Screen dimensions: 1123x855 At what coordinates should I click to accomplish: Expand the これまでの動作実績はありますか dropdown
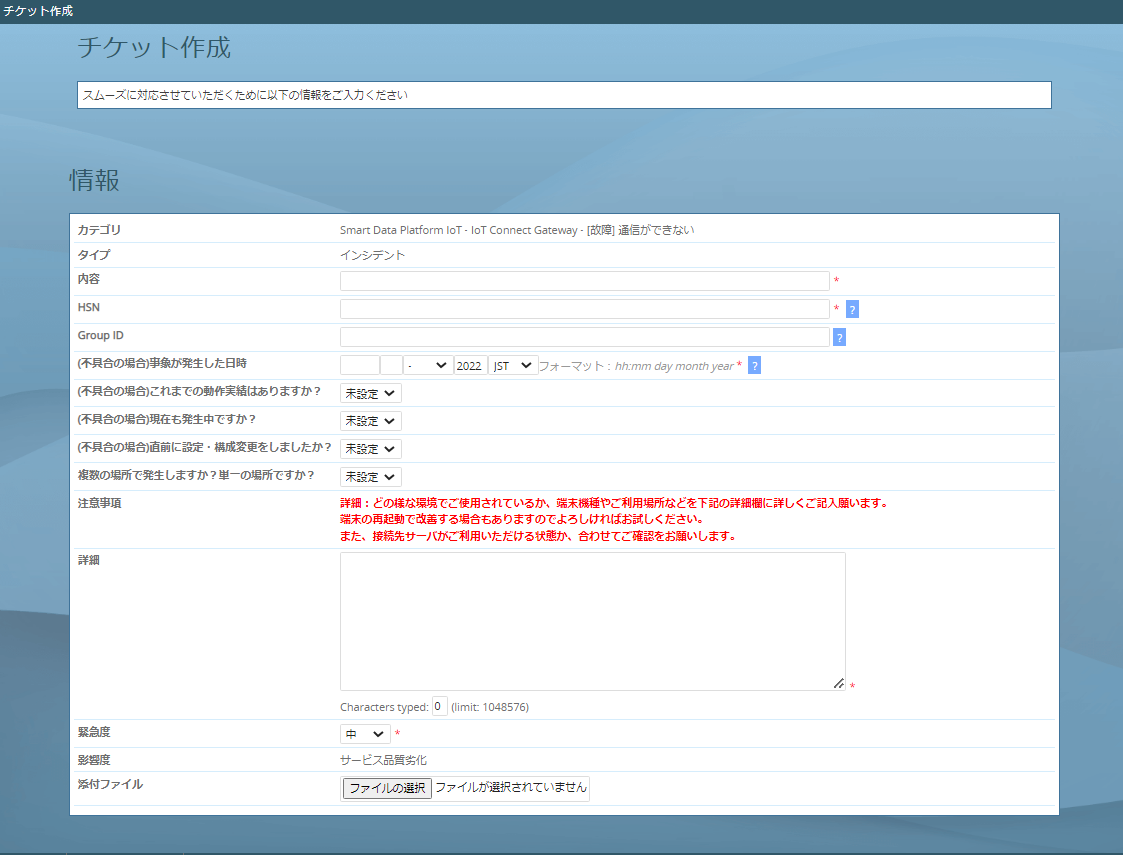click(x=370, y=393)
